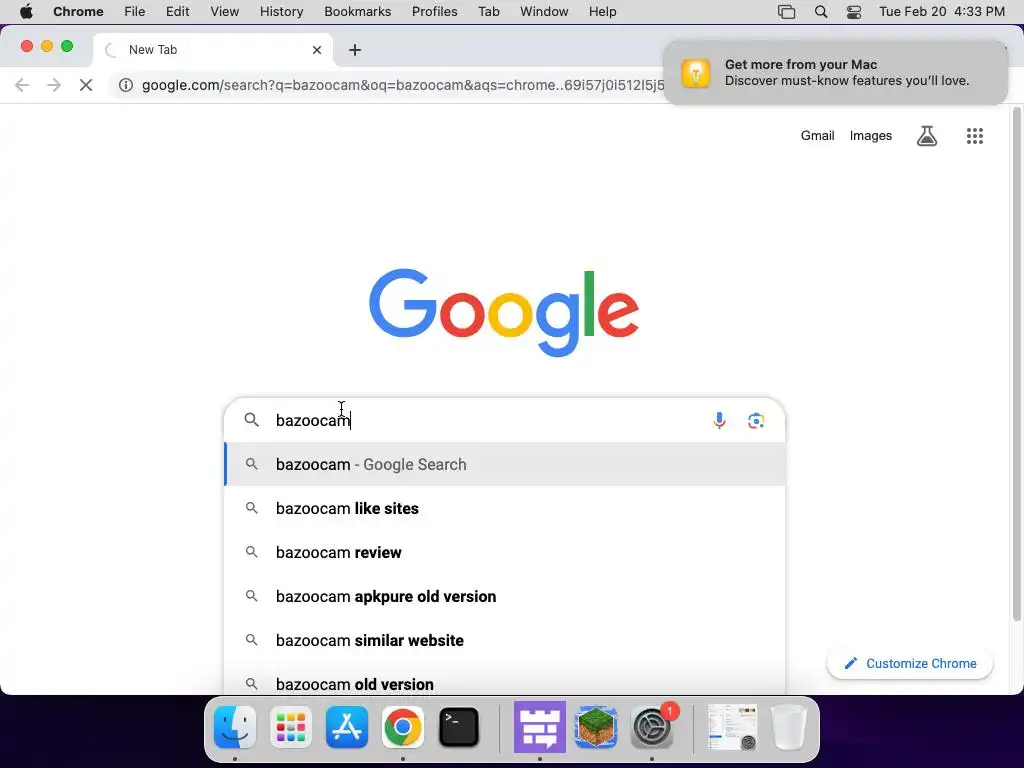Image resolution: width=1024 pixels, height=768 pixels.
Task: Click Chrome icon in the Dock
Action: (x=403, y=727)
